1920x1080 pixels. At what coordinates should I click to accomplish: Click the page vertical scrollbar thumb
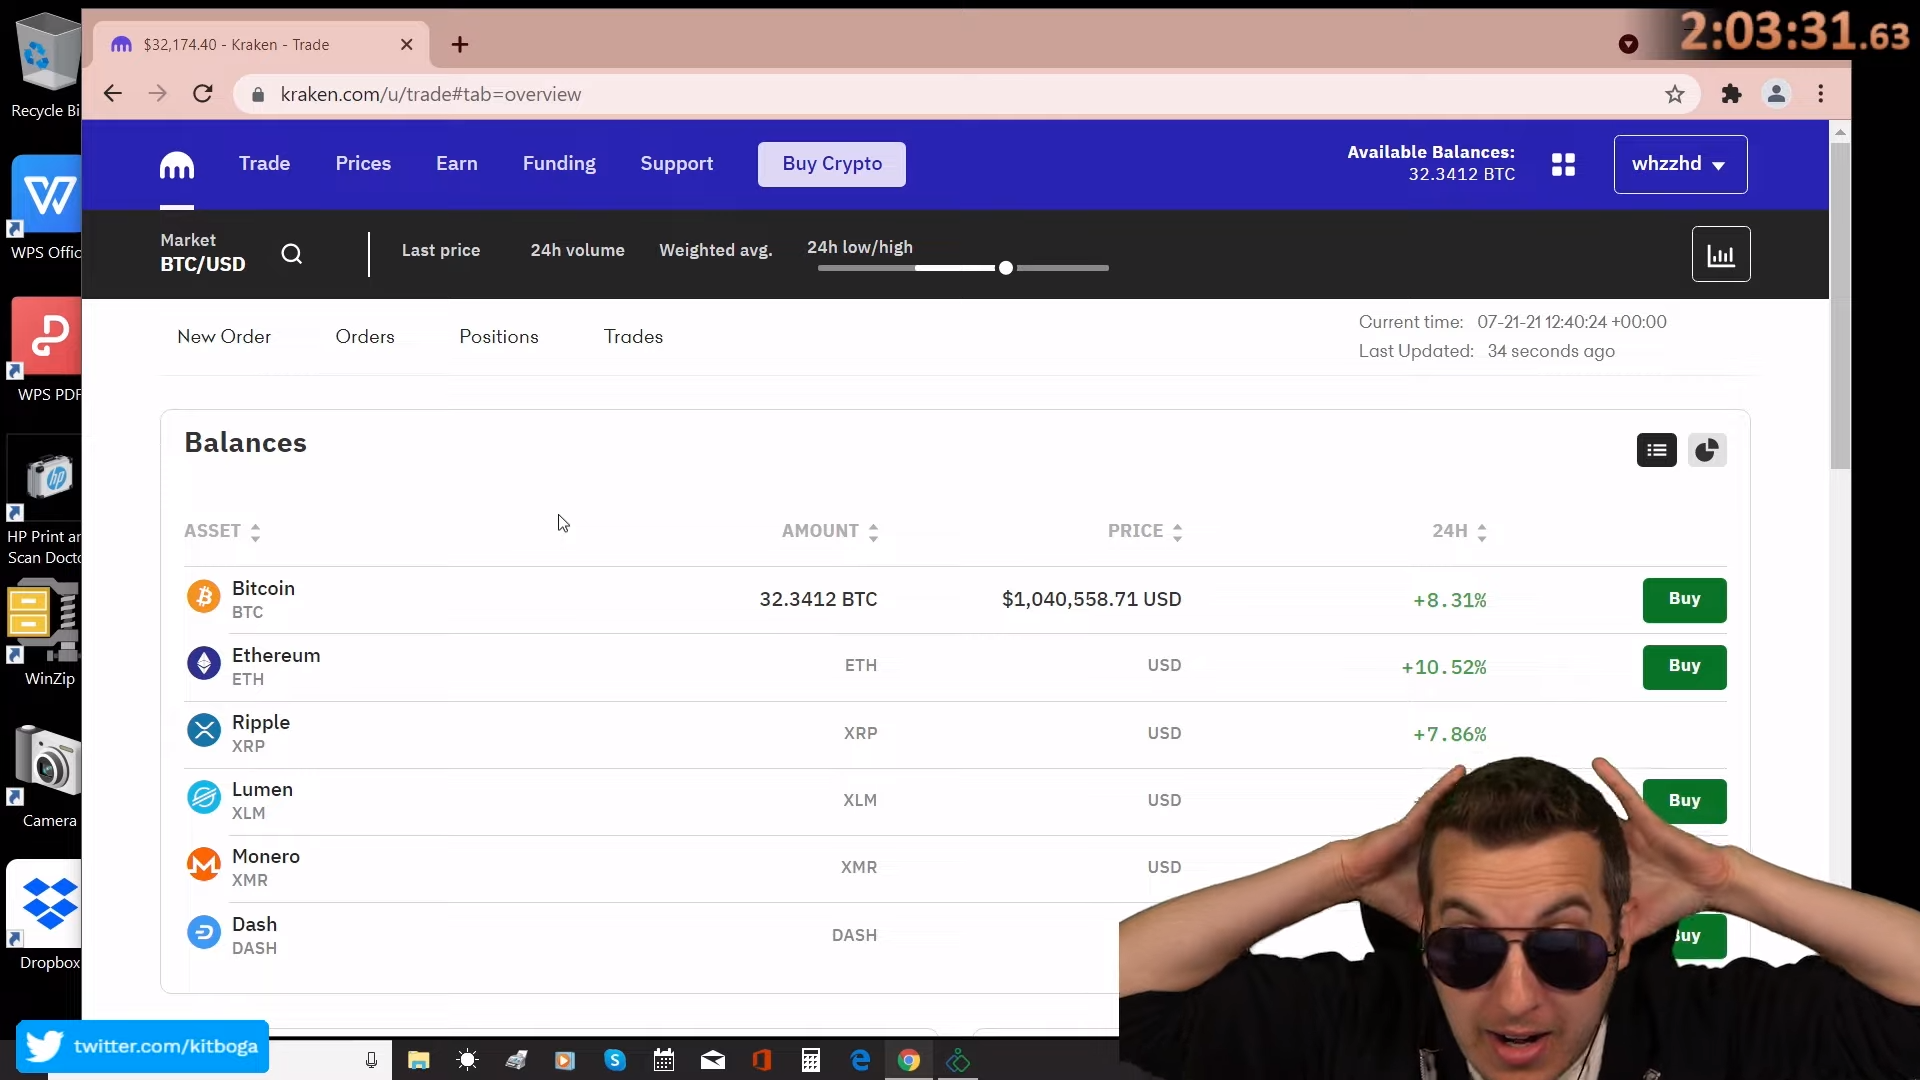click(1840, 305)
